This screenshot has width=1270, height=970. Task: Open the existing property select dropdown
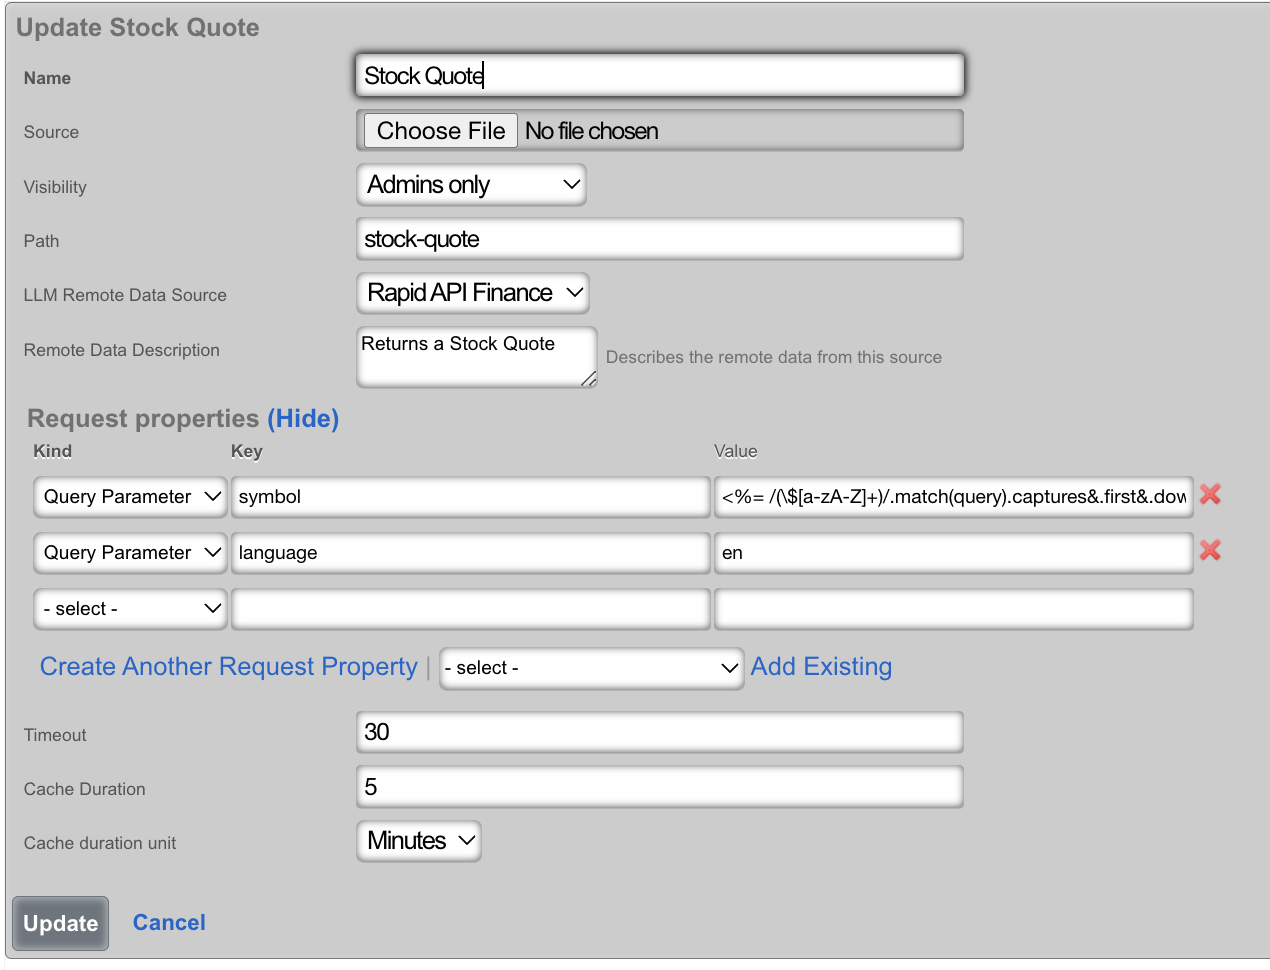click(591, 668)
